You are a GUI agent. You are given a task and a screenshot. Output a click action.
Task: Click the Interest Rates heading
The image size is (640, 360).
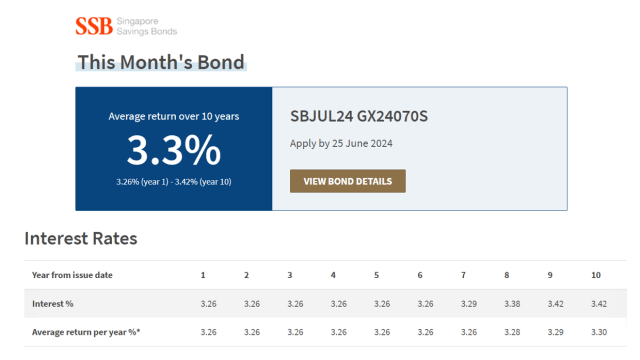pos(81,238)
